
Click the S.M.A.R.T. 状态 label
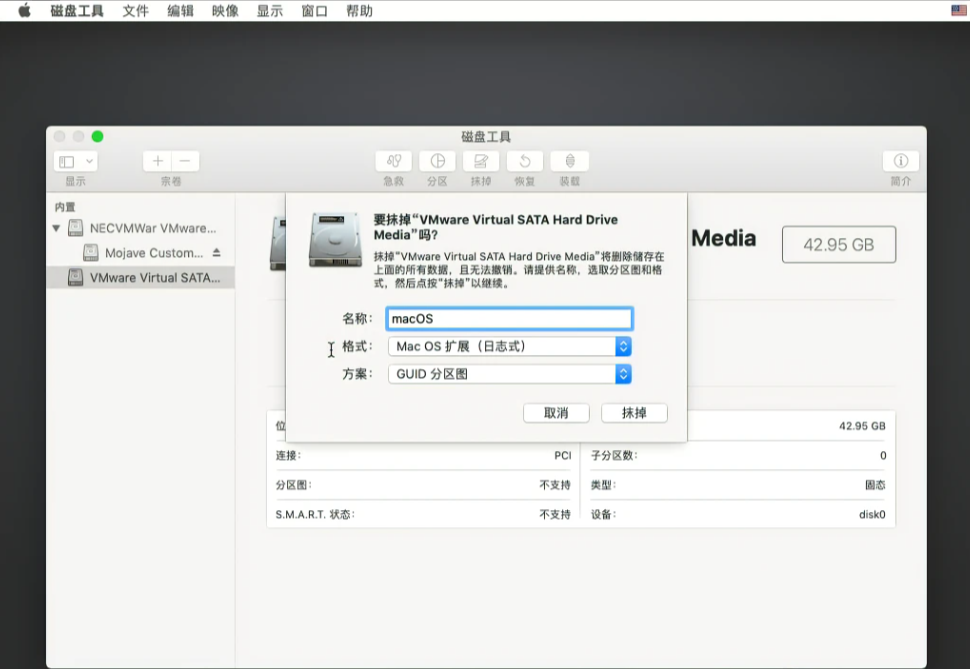(x=315, y=514)
